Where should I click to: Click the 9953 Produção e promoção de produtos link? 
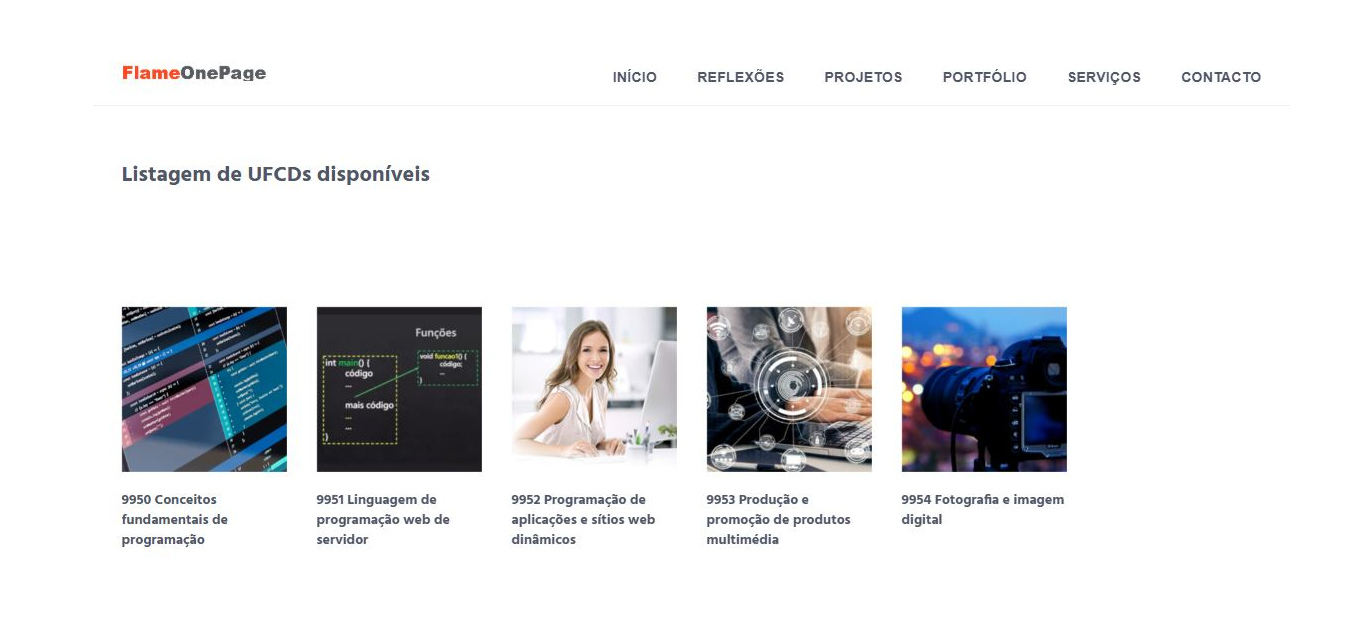click(779, 520)
